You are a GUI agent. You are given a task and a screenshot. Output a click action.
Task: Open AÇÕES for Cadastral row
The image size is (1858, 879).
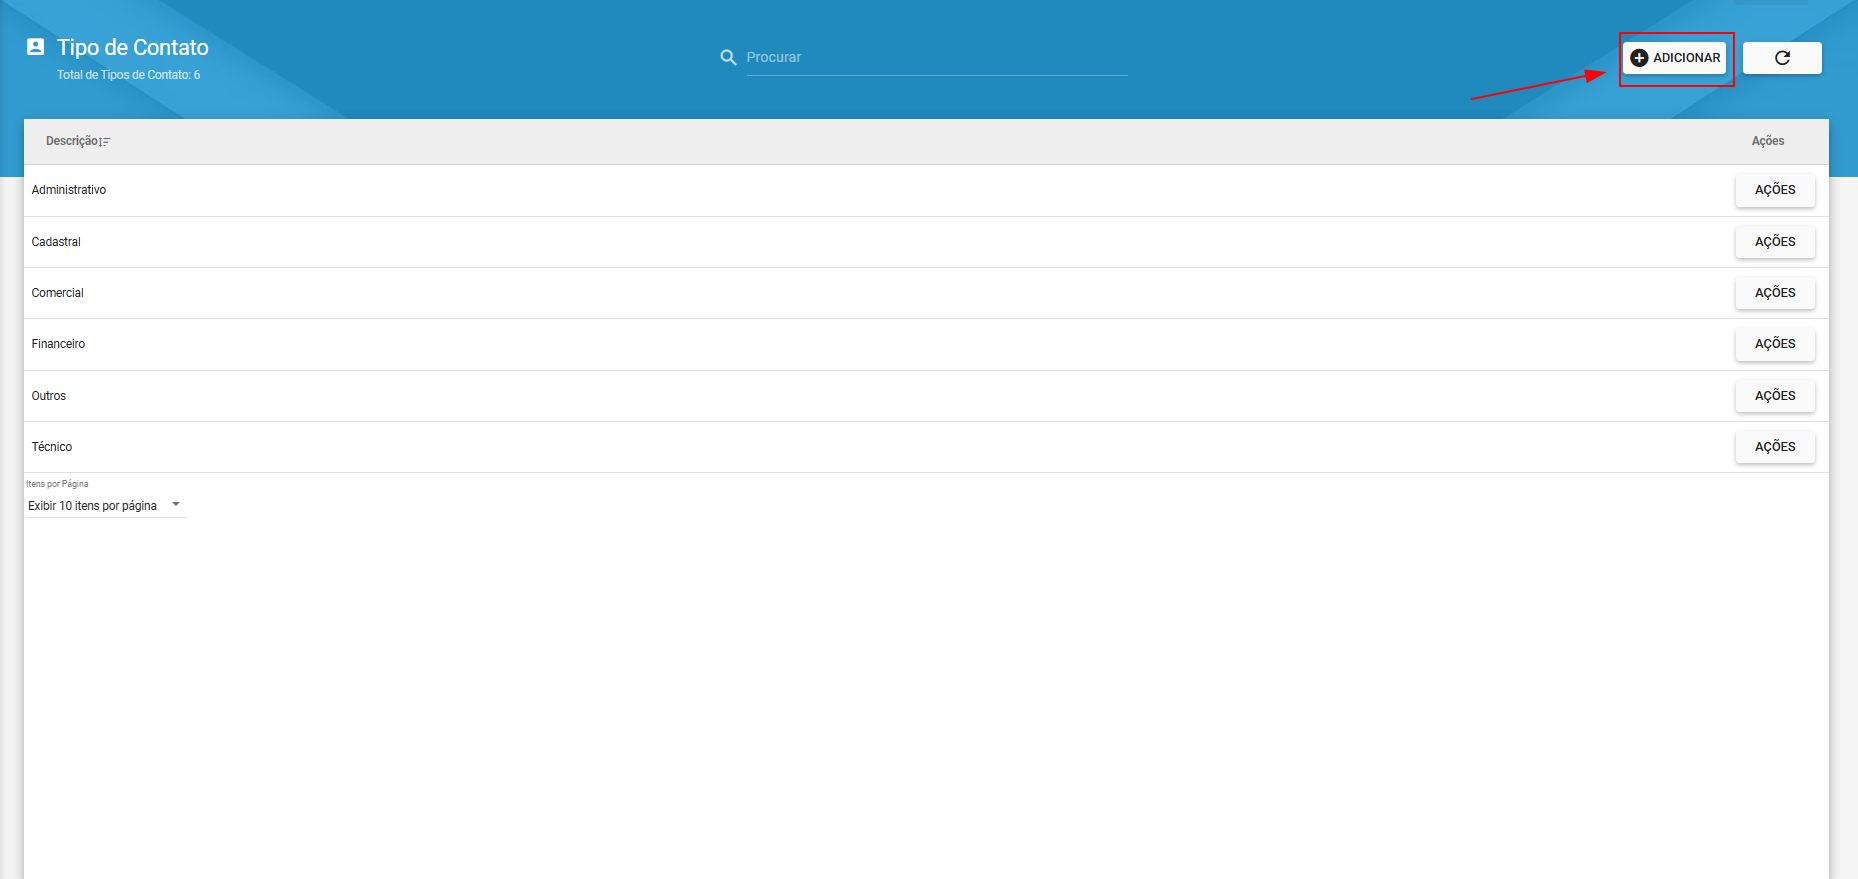1775,242
